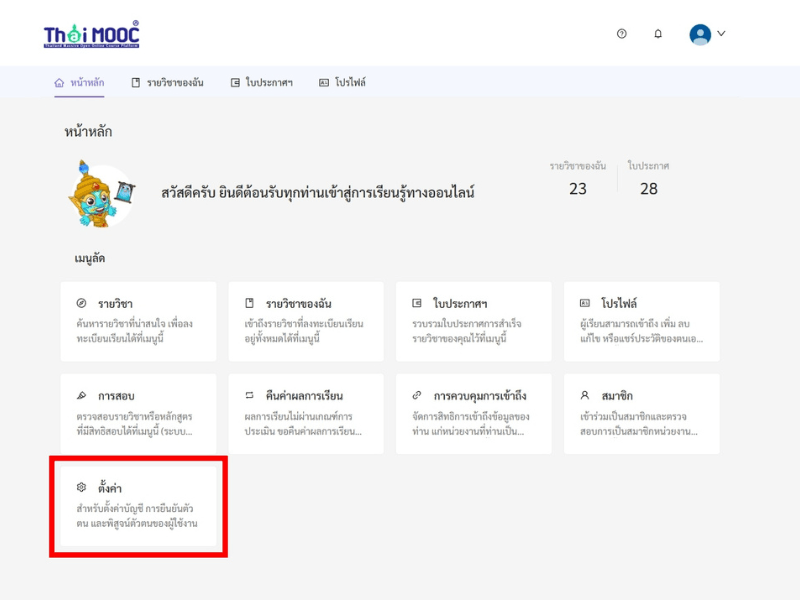
Task: Click the help question mark icon
Action: coord(621,34)
